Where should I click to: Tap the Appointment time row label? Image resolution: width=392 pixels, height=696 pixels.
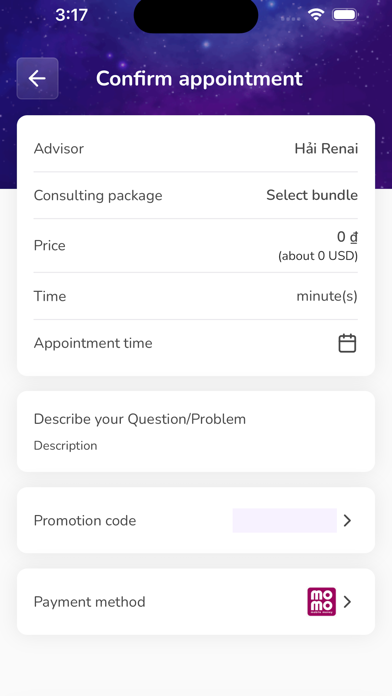tap(93, 343)
